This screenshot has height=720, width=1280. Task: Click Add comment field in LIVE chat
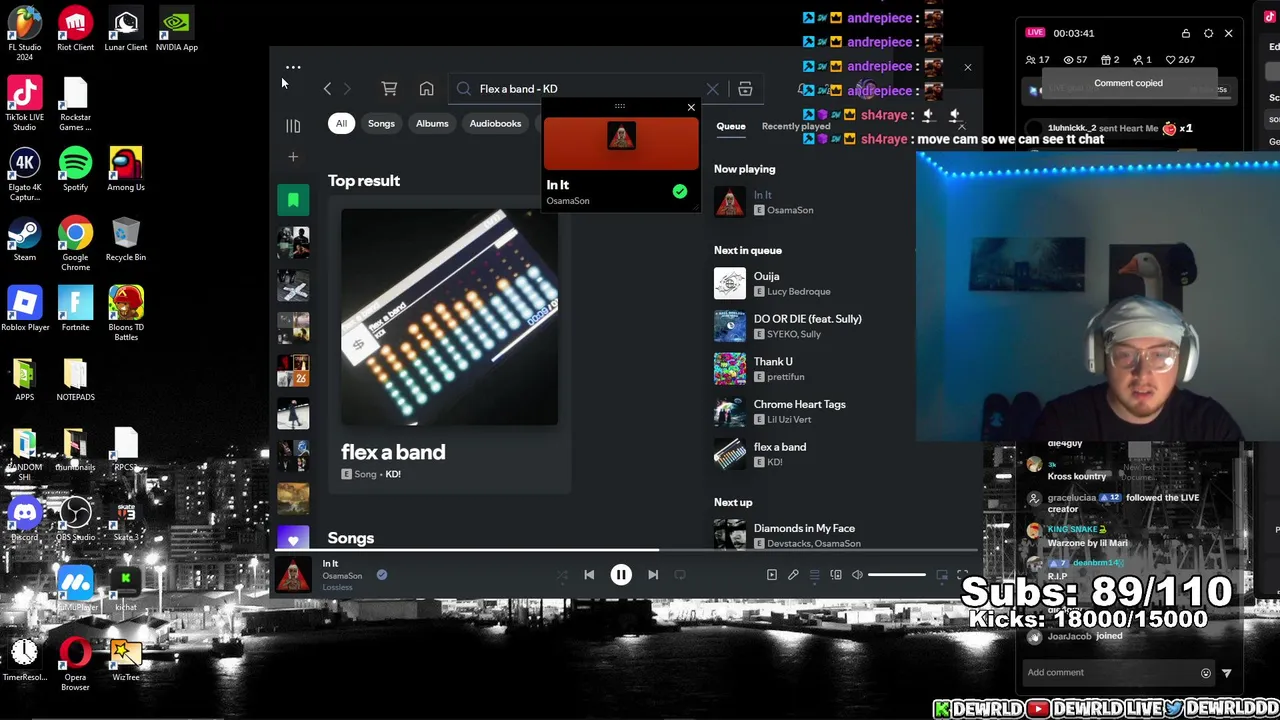pos(1108,673)
